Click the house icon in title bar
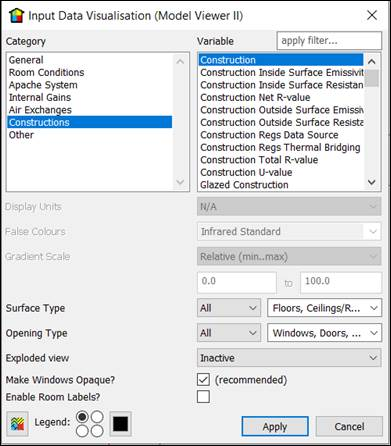 (x=16, y=16)
